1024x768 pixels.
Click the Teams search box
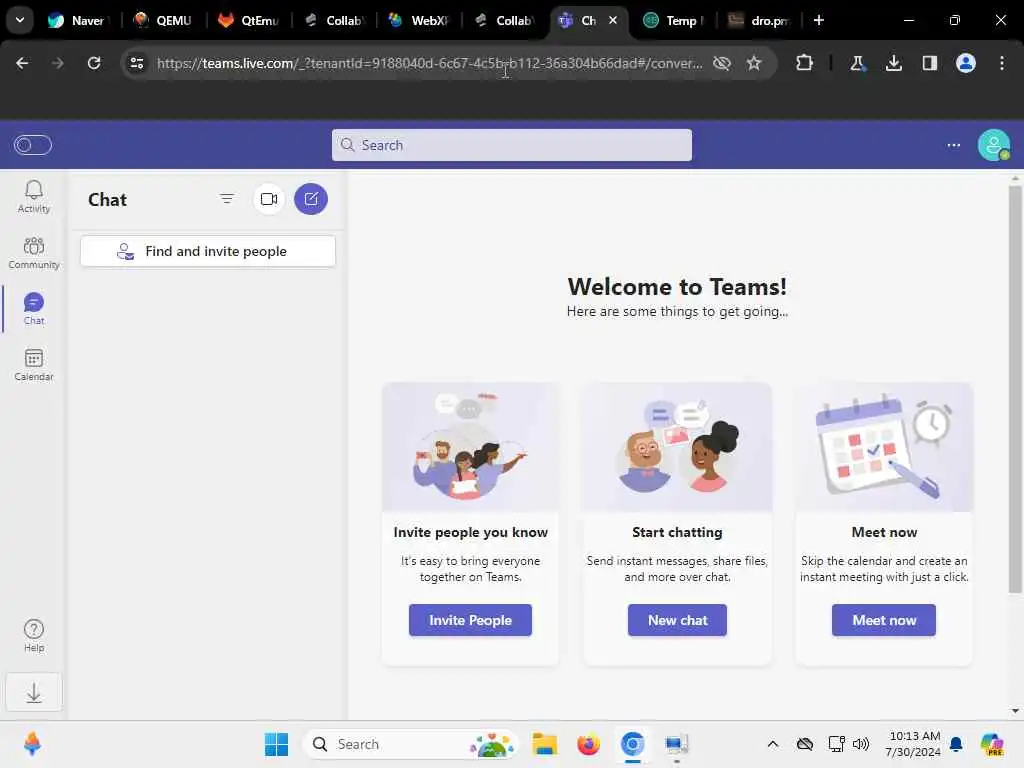tap(511, 145)
